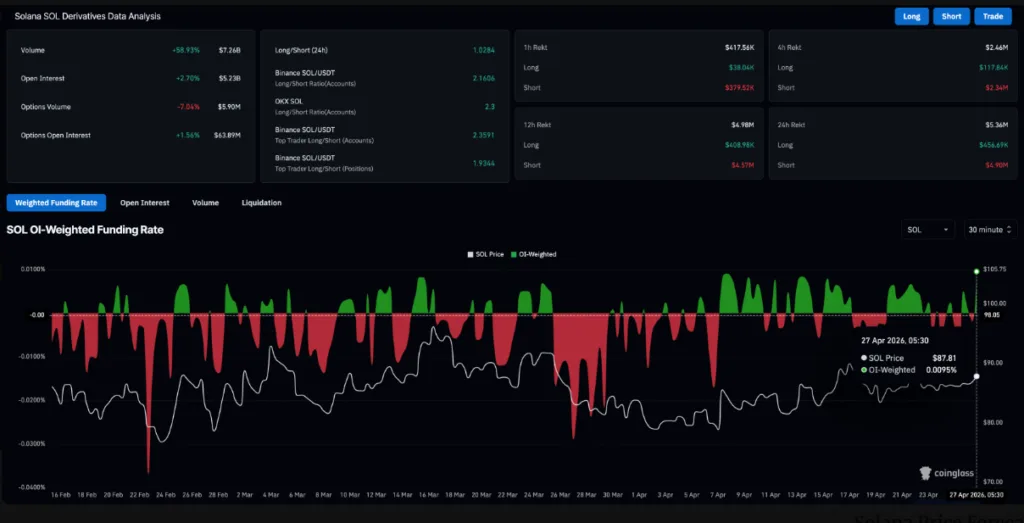The width and height of the screenshot is (1024, 523).
Task: Switch to the Open Interest tab
Action: [x=144, y=203]
